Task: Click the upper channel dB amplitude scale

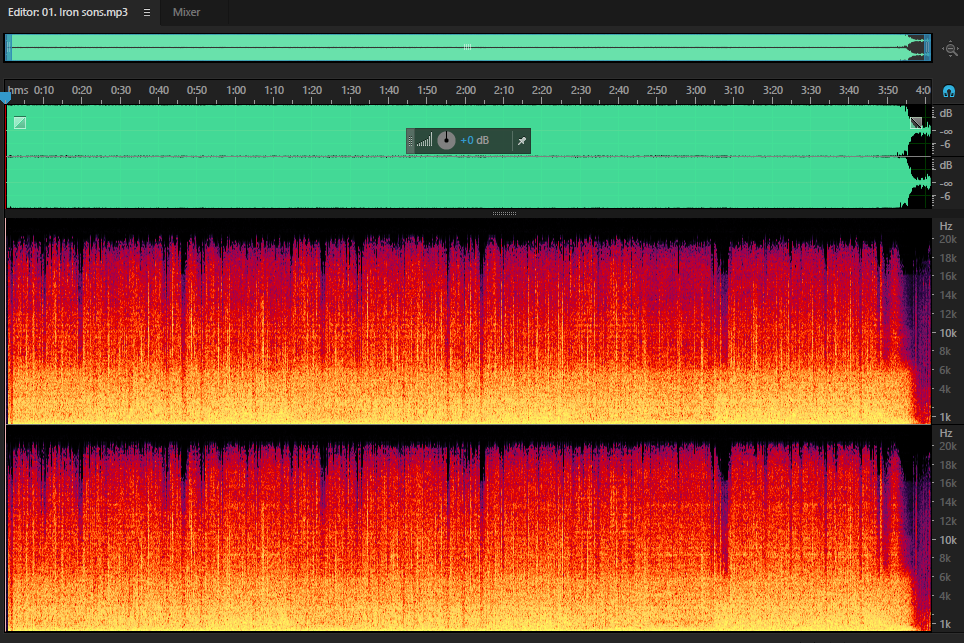Action: click(945, 130)
